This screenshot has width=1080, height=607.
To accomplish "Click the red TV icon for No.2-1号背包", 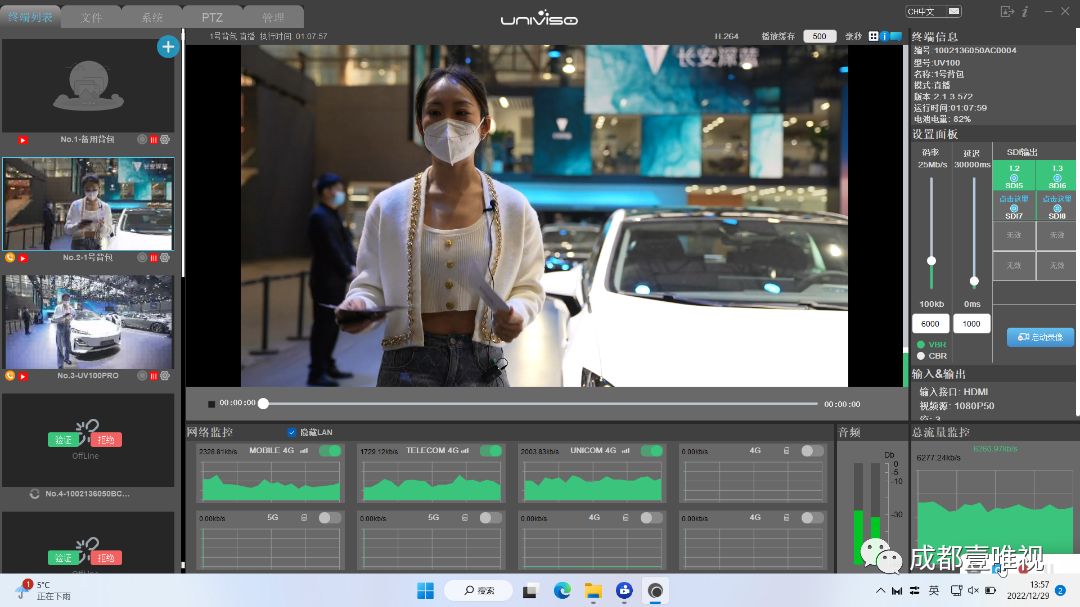I will click(x=23, y=258).
